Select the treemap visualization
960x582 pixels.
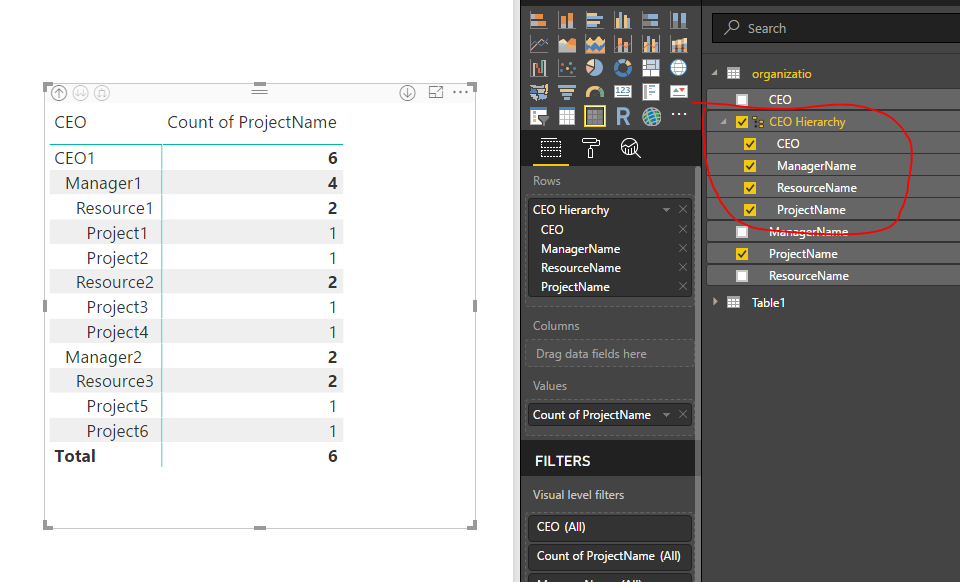click(650, 68)
